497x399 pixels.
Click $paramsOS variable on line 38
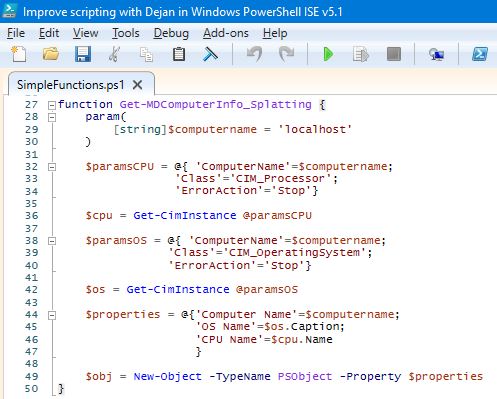pos(116,240)
